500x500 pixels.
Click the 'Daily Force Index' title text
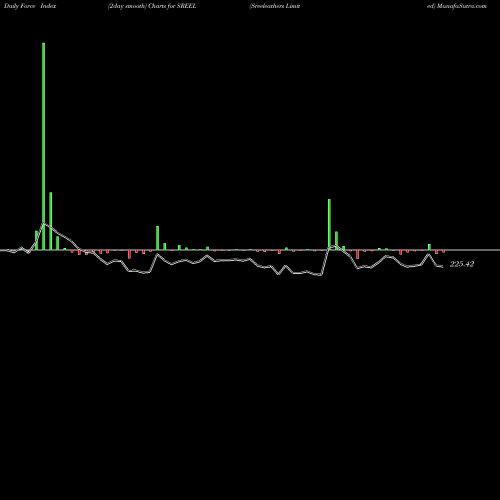30,6
